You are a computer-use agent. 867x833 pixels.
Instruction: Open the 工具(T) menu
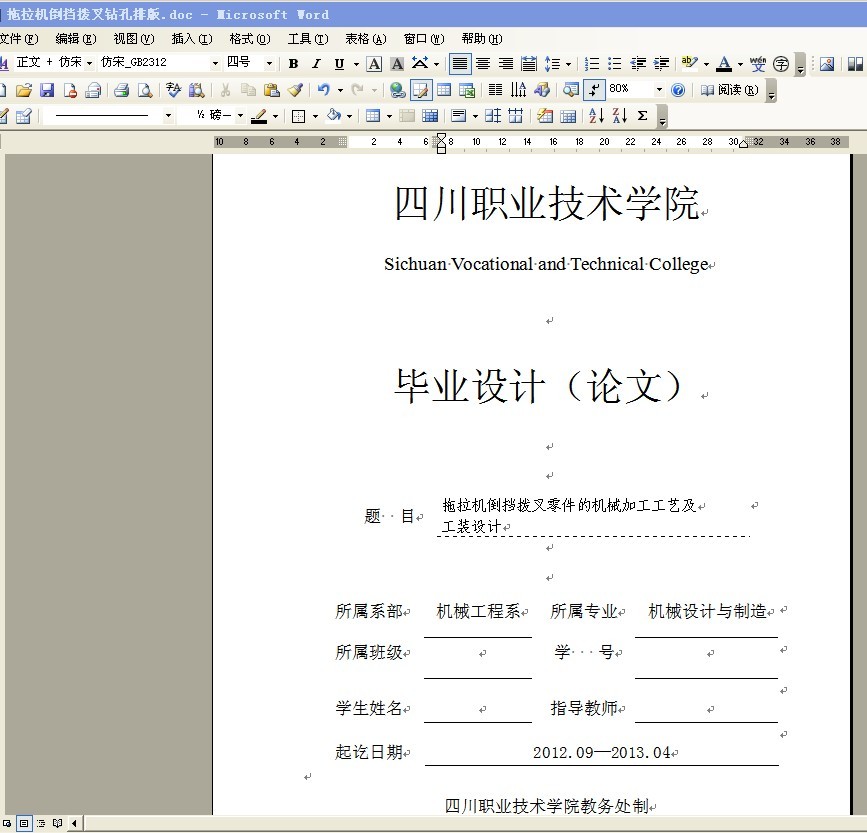pyautogui.click(x=308, y=39)
